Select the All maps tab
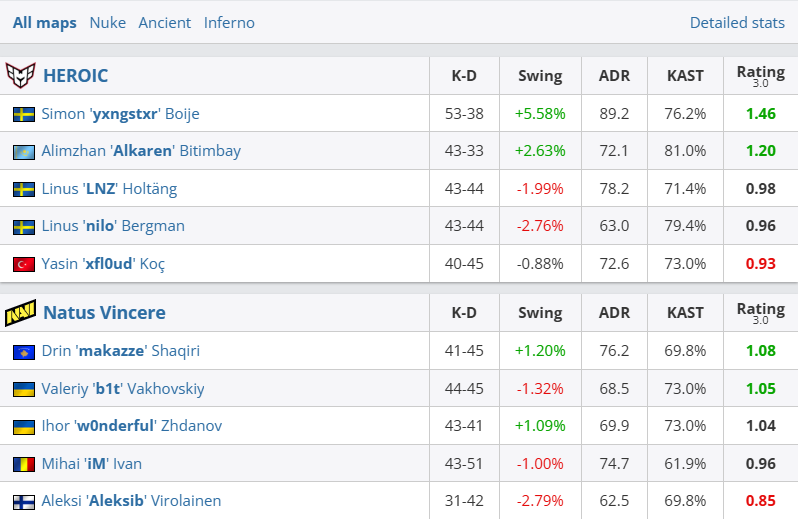Image resolution: width=798 pixels, height=519 pixels. 45,22
